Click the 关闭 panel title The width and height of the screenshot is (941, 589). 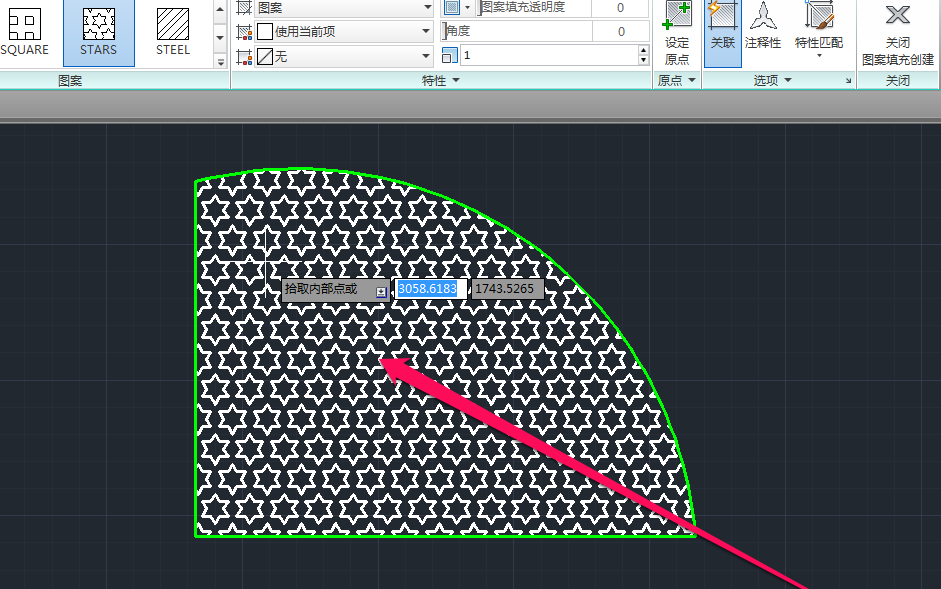tap(898, 80)
